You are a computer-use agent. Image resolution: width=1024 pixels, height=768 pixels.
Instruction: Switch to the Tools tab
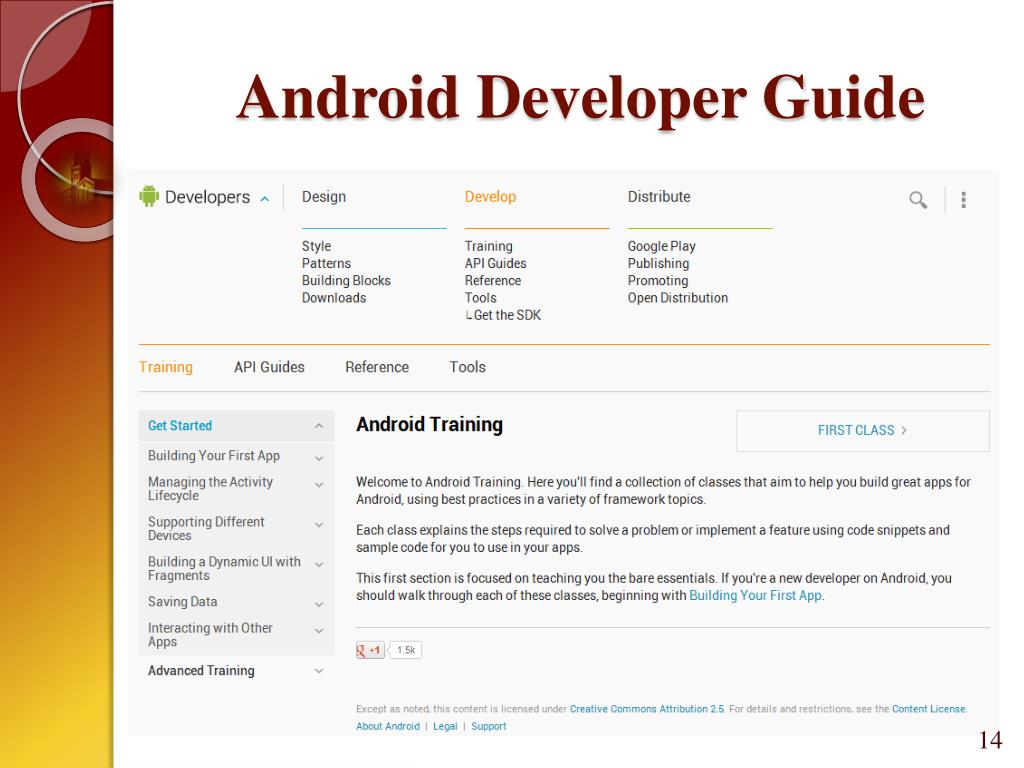468,367
